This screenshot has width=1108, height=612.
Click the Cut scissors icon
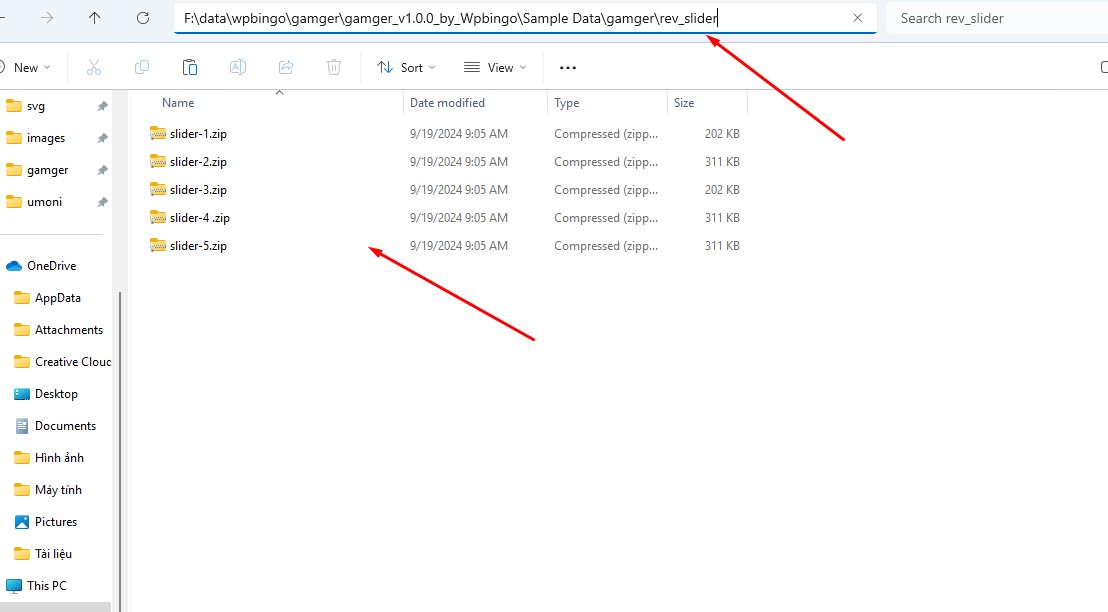[x=94, y=67]
